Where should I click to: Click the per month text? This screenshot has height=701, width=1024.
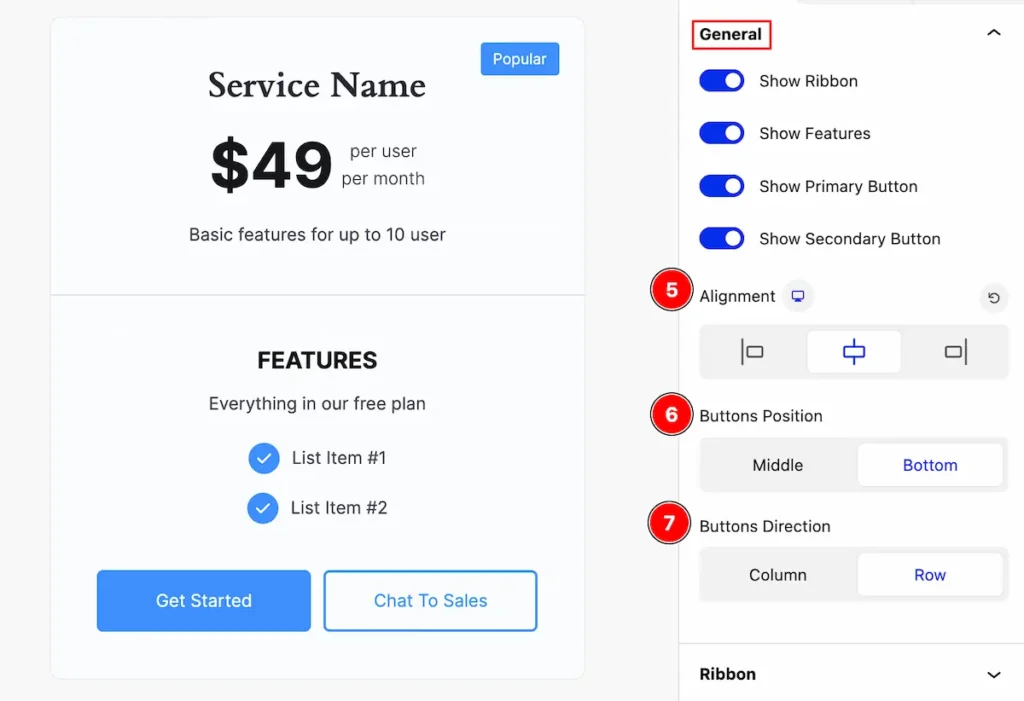(x=383, y=178)
